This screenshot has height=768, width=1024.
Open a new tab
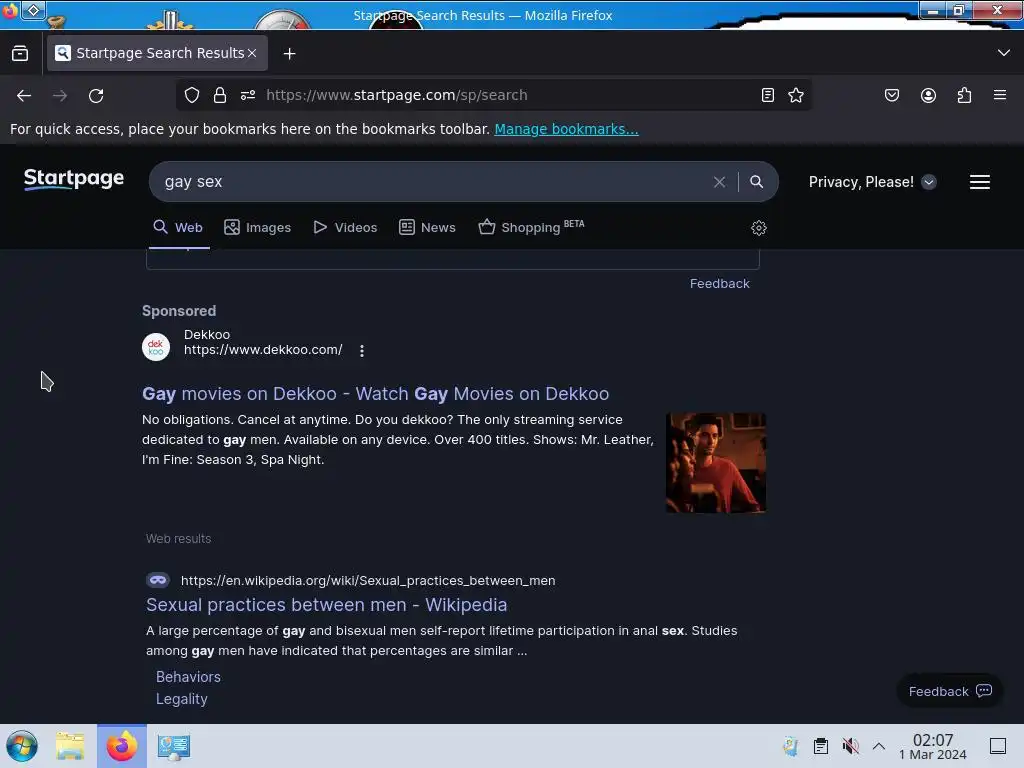(x=289, y=54)
